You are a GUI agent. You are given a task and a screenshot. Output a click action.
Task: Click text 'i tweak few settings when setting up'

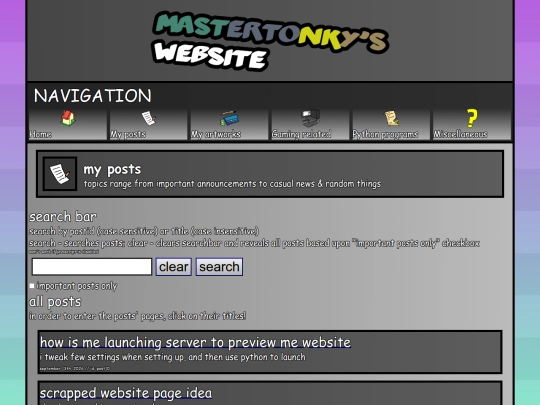pos(112,357)
